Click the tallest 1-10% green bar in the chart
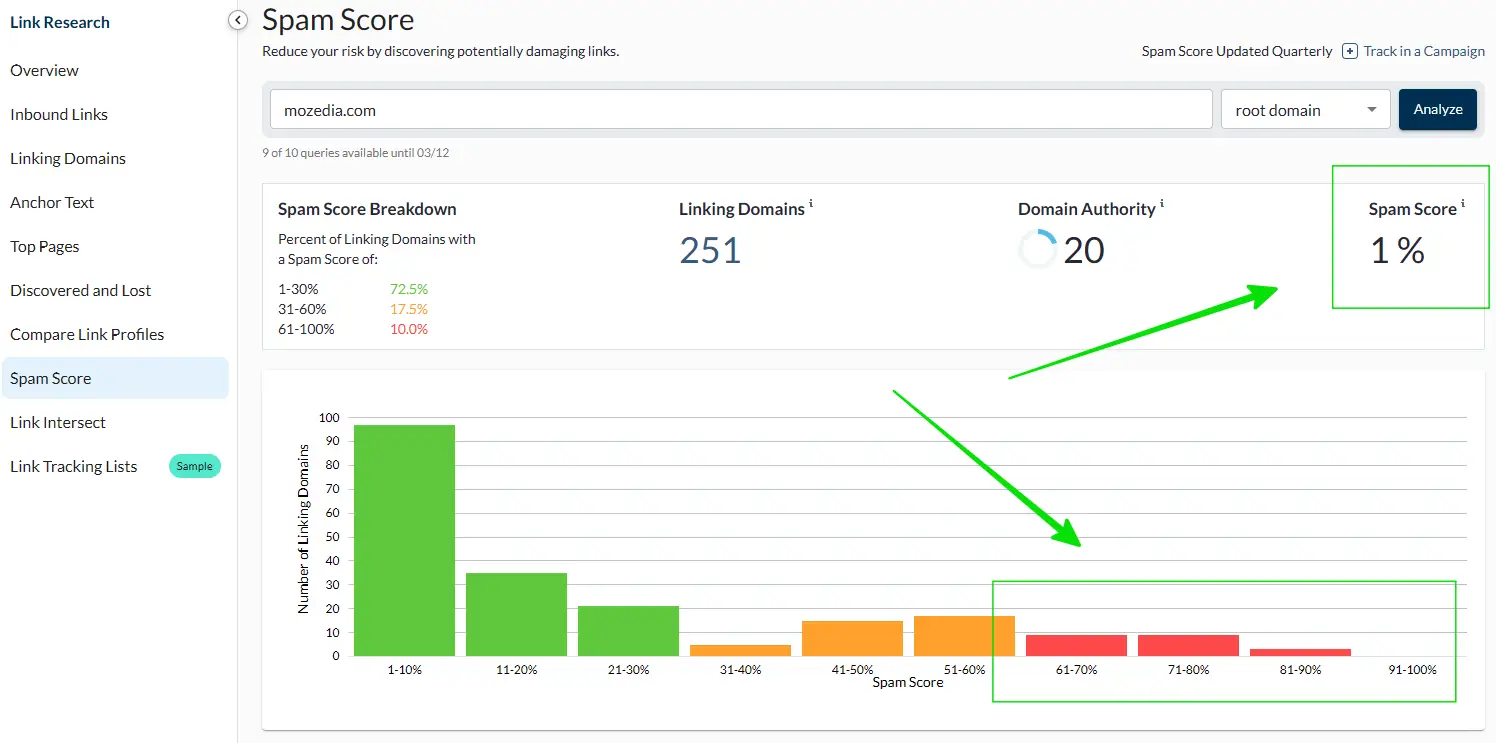 [x=404, y=540]
